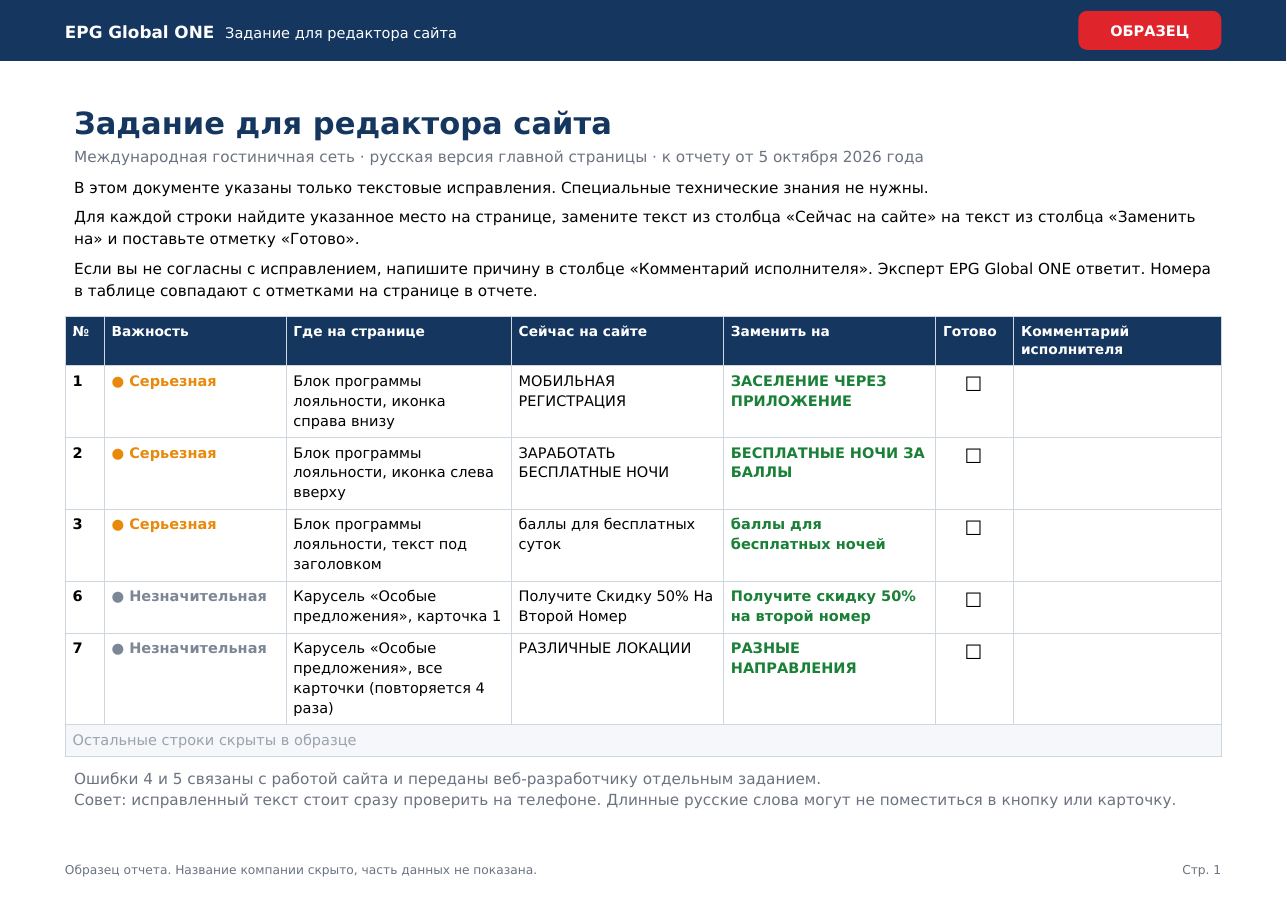Click gray Незначительная dot in row 7
Viewport: 1287px width, 910px height.
pyautogui.click(x=118, y=649)
